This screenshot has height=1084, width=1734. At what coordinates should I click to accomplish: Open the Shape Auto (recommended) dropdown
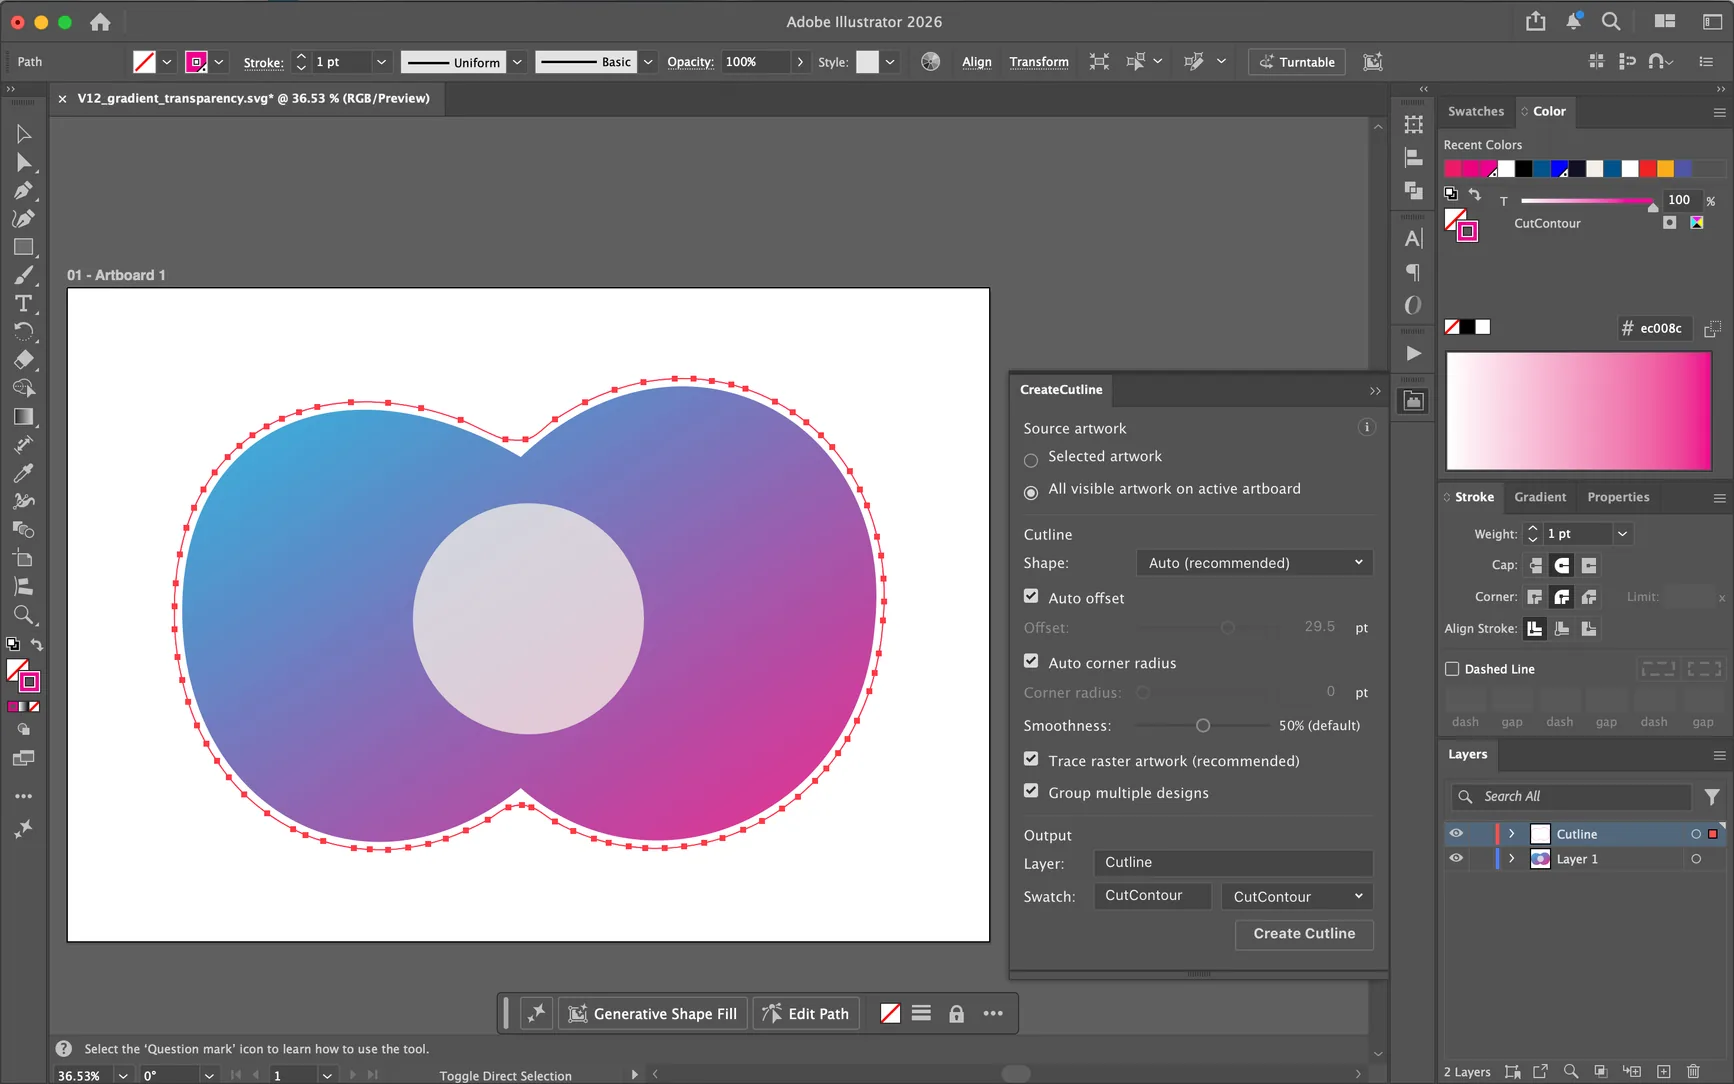click(x=1254, y=563)
